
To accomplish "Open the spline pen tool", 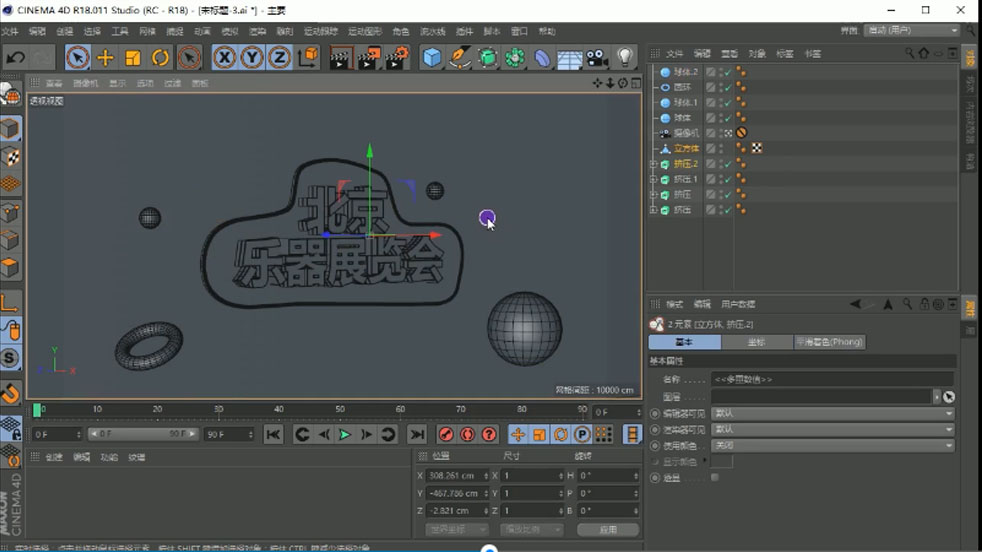I will pos(459,58).
